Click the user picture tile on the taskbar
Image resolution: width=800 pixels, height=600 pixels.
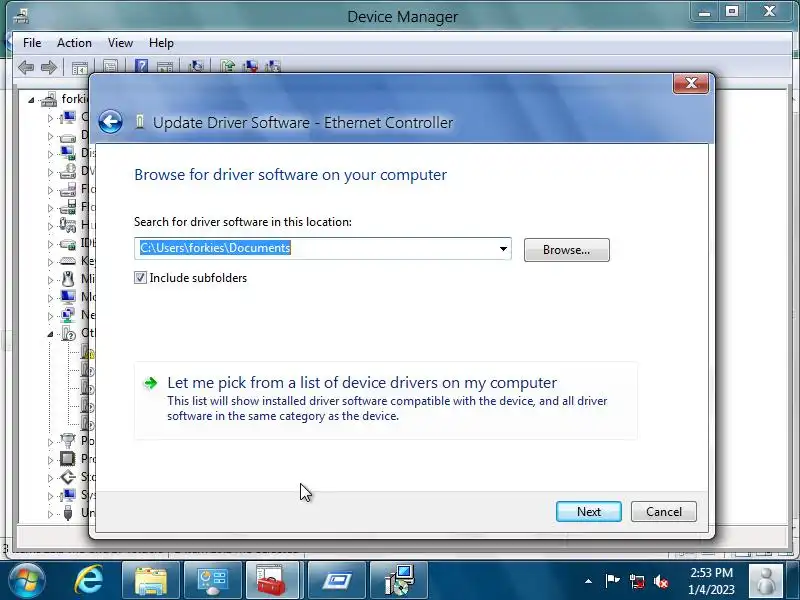point(766,581)
